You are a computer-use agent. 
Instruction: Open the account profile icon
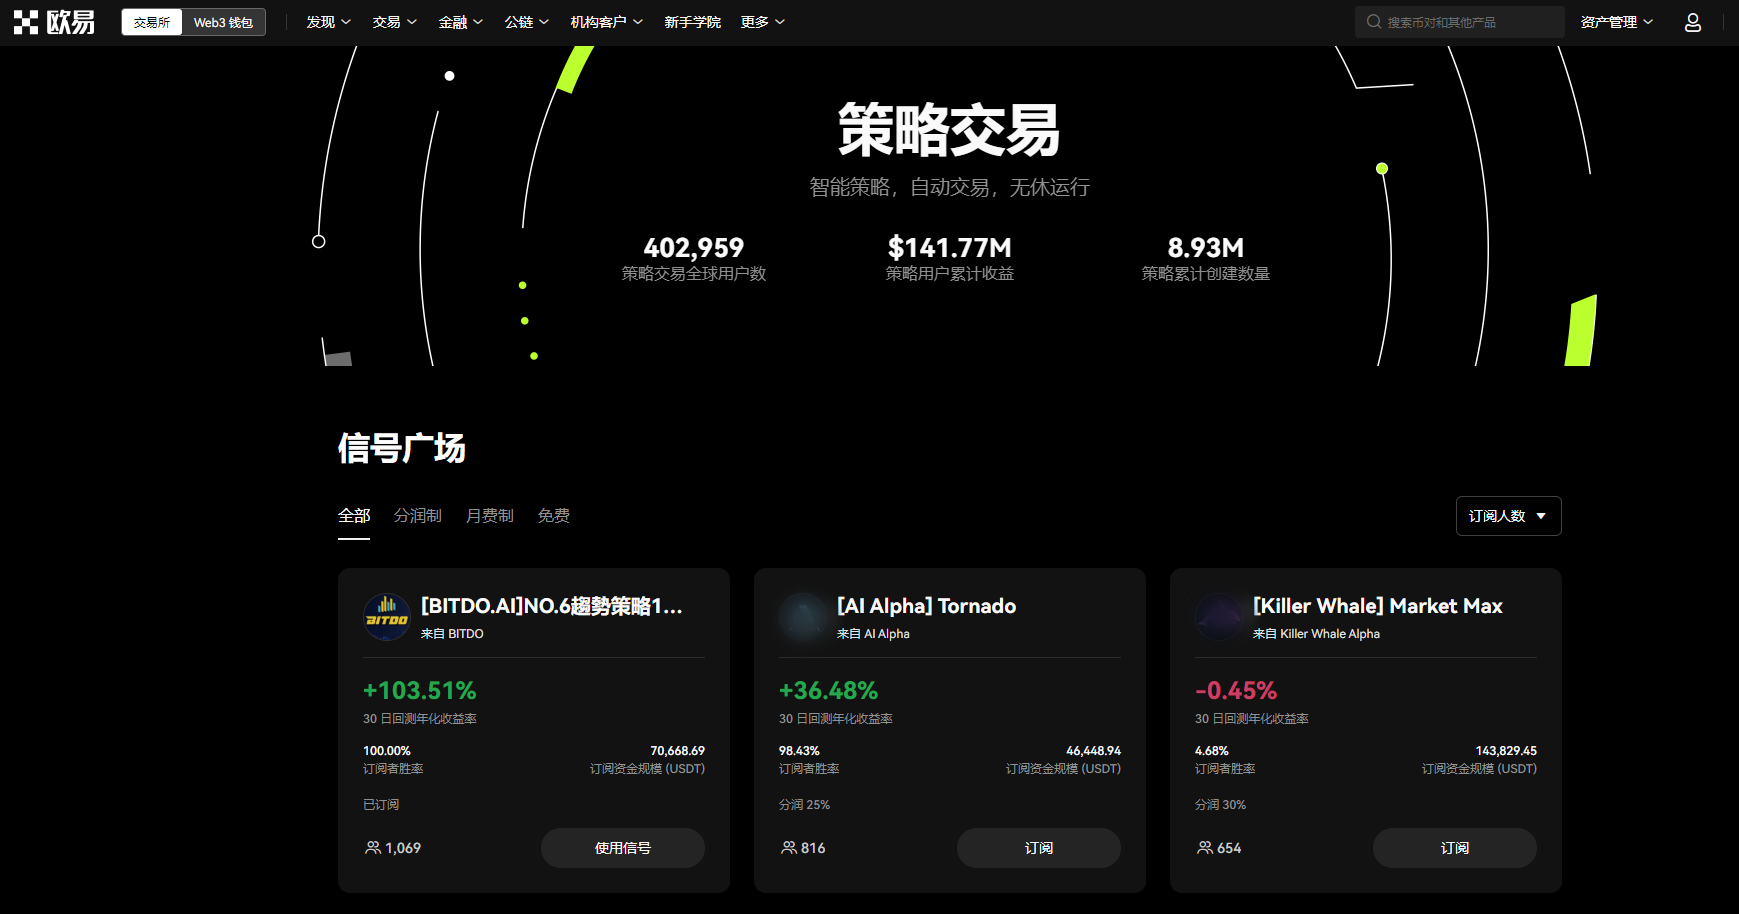[x=1693, y=21]
